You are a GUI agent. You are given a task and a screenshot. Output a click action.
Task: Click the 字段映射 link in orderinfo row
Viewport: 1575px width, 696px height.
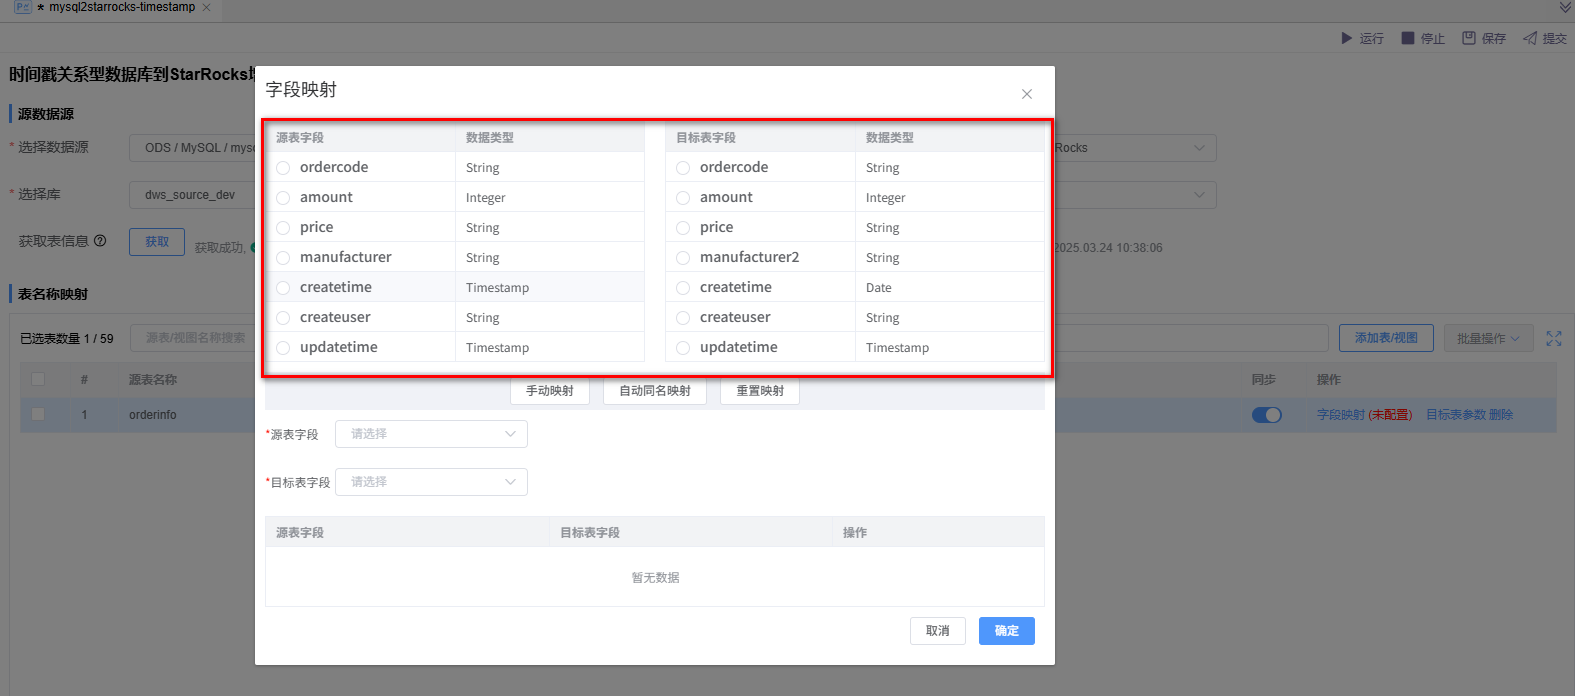pyautogui.click(x=1340, y=415)
